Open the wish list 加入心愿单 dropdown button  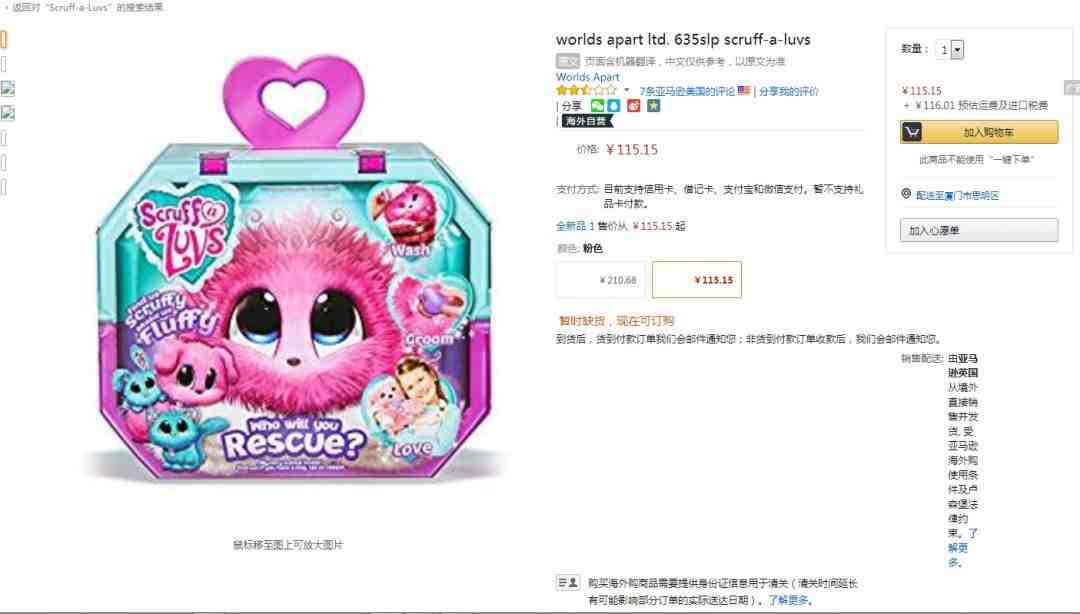[979, 230]
